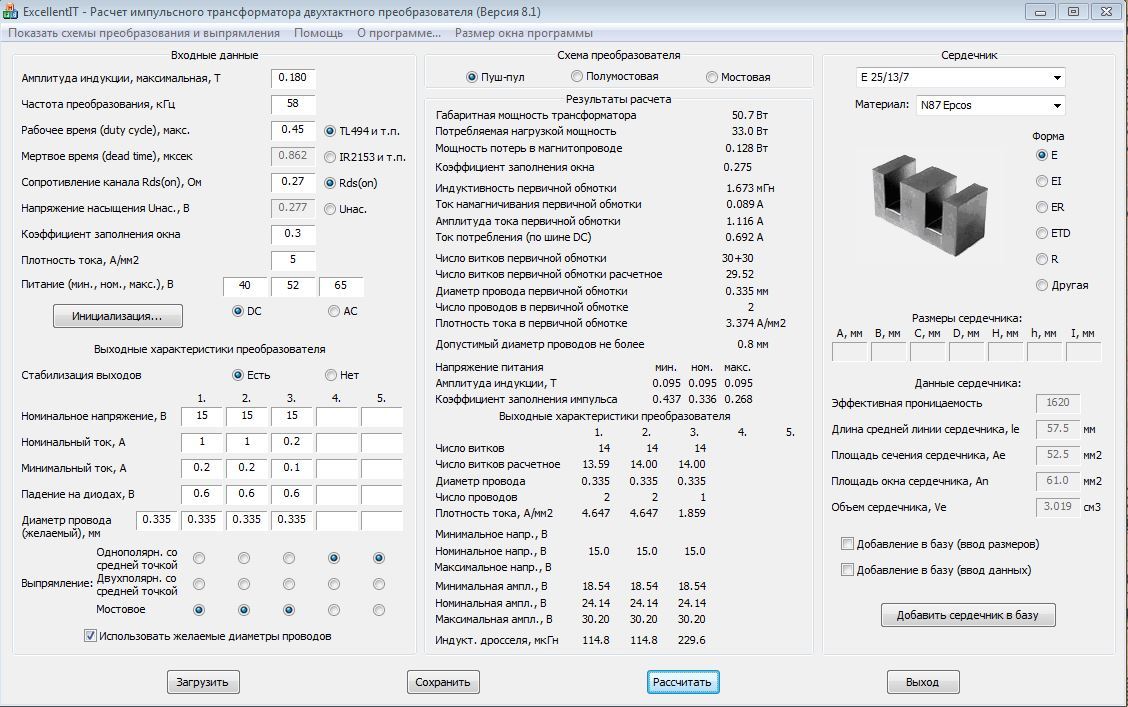Image resolution: width=1128 pixels, height=707 pixels.
Task: Select 'Мостовое' rectification for output 1
Action: coord(199,610)
